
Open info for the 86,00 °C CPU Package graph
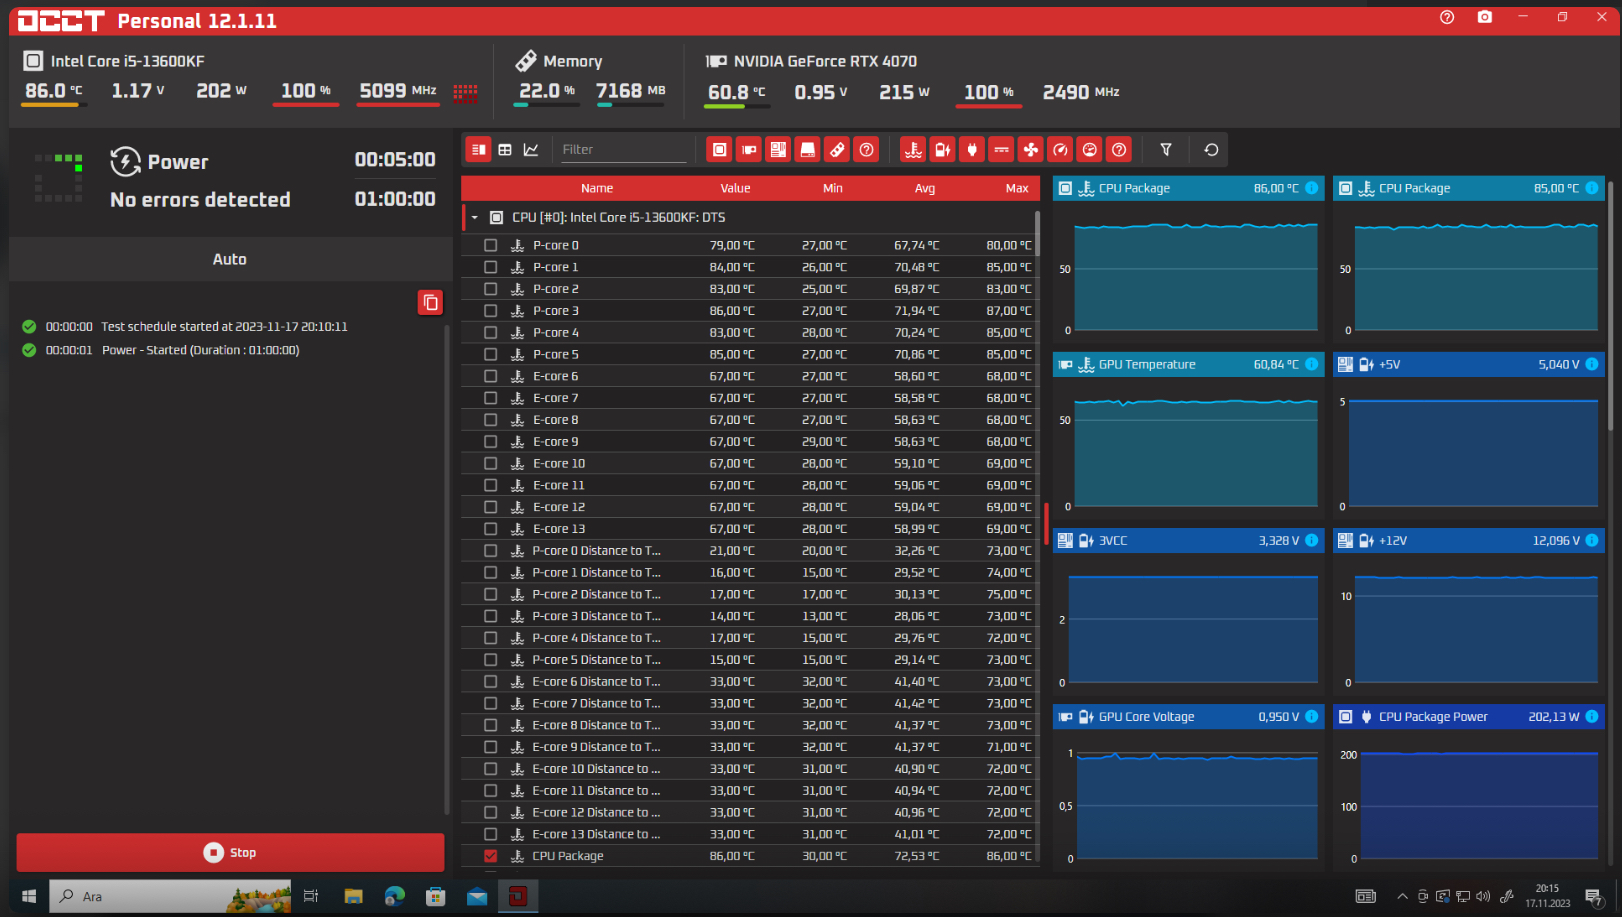[x=1312, y=188]
